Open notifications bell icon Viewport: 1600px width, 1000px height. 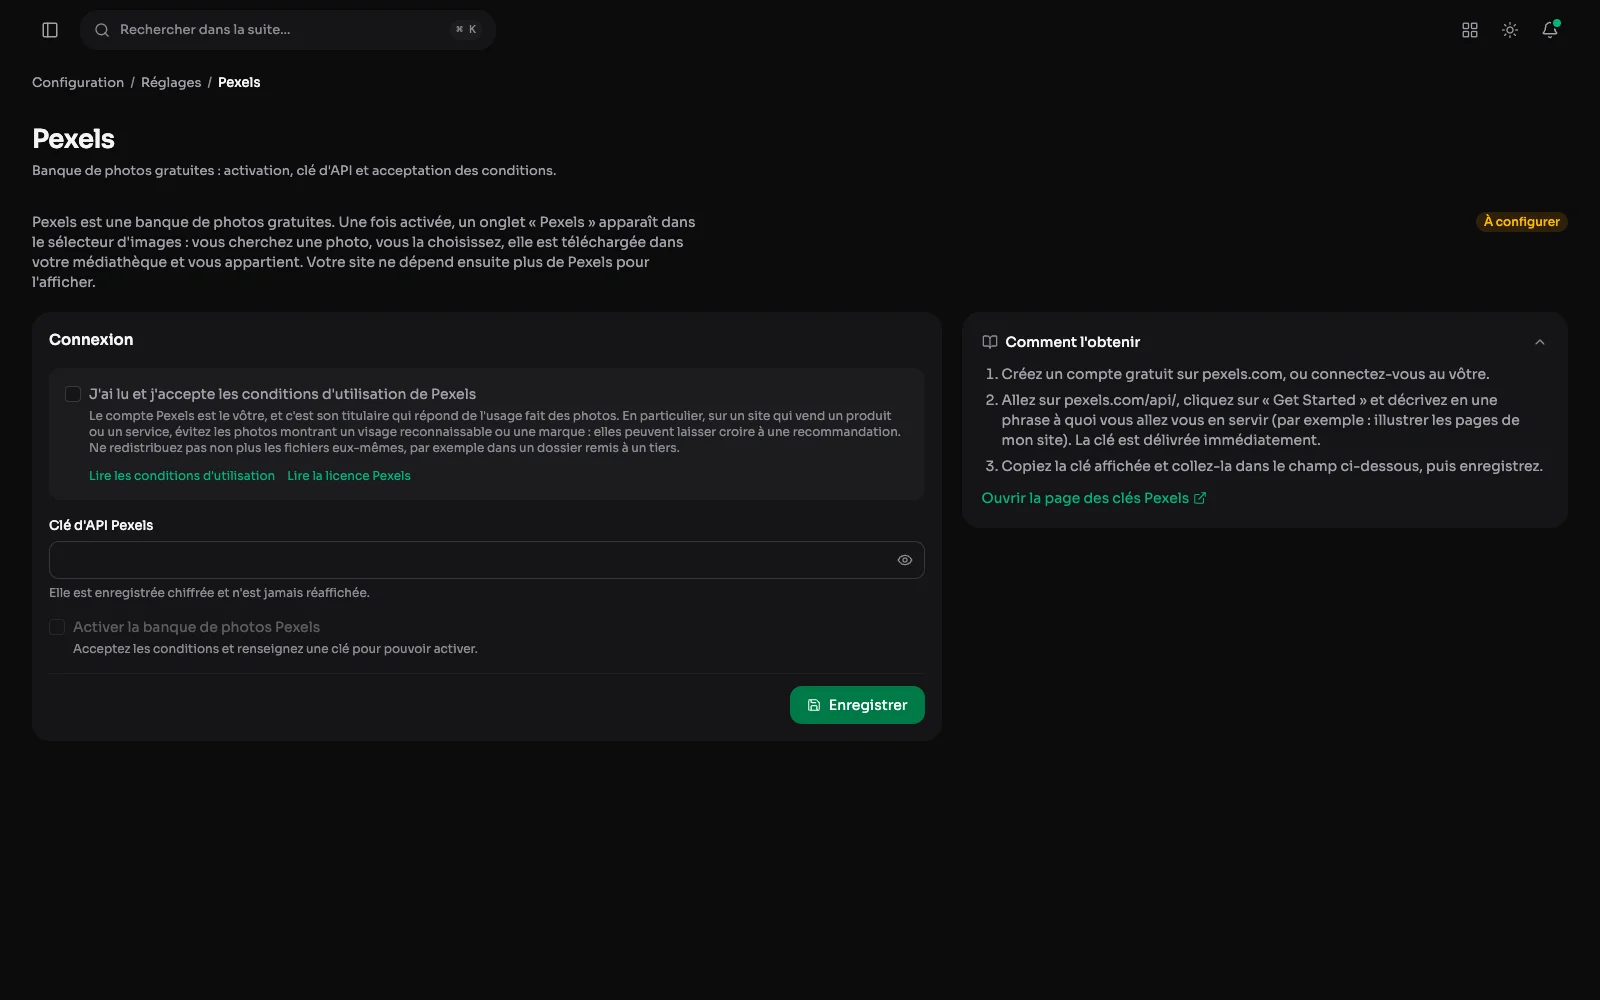(x=1550, y=30)
